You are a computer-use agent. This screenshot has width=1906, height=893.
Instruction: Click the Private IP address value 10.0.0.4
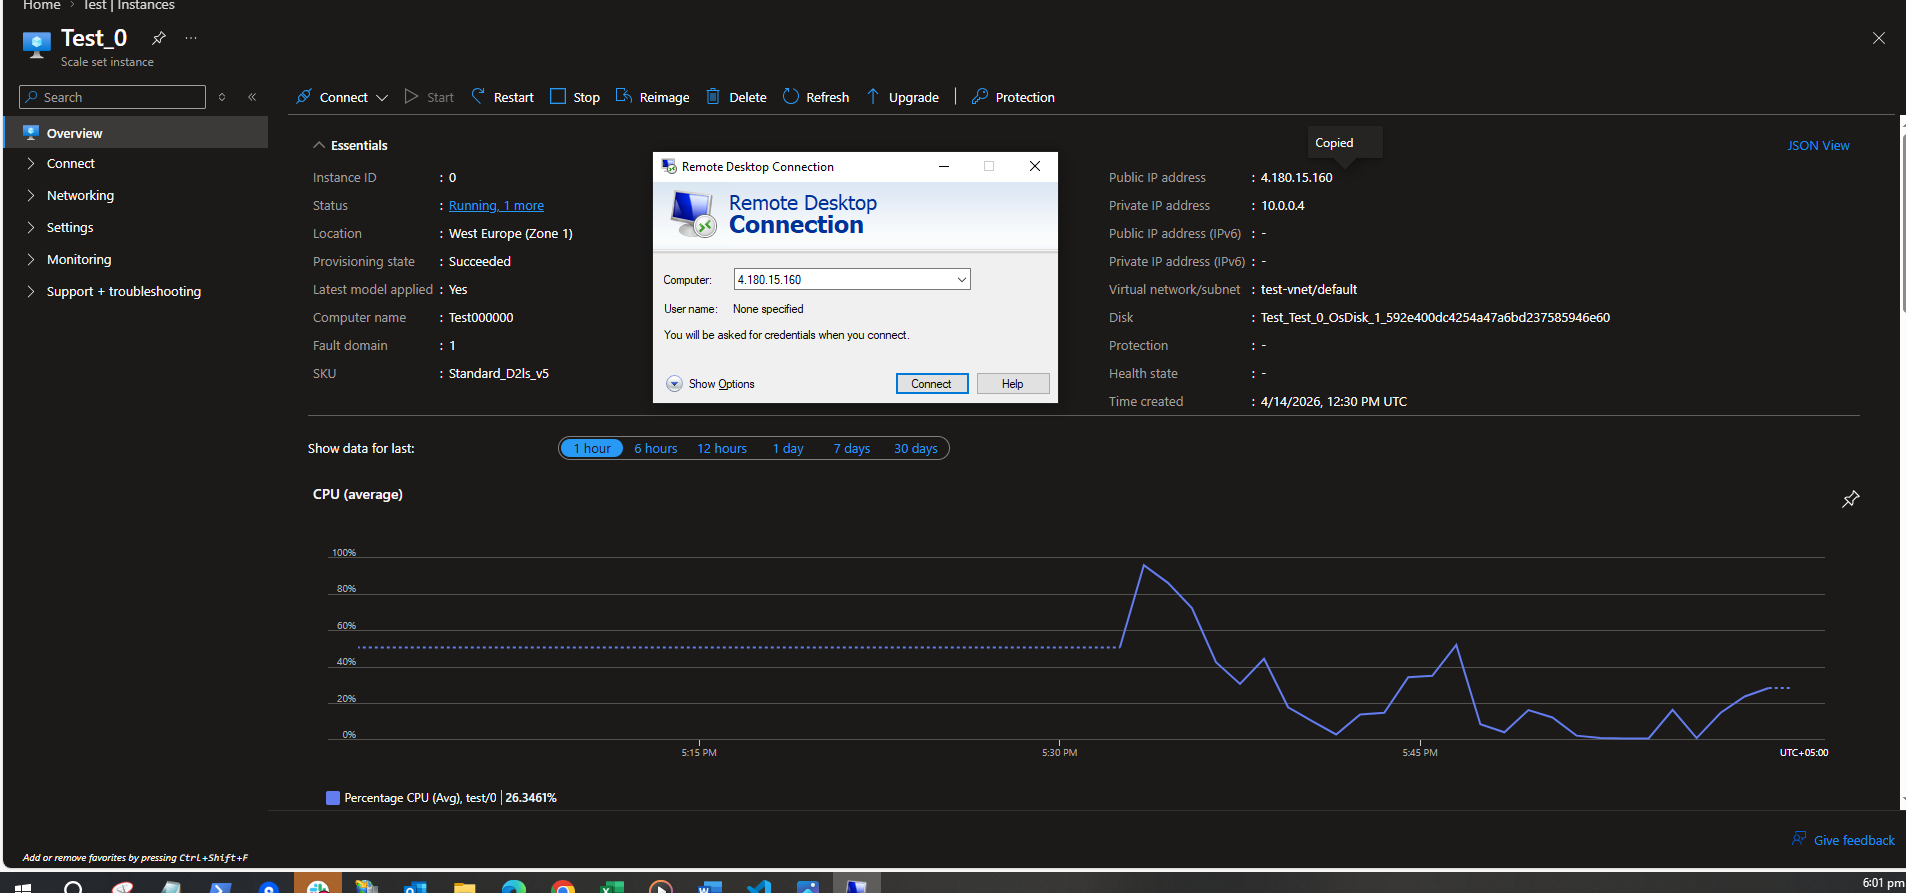tap(1282, 206)
